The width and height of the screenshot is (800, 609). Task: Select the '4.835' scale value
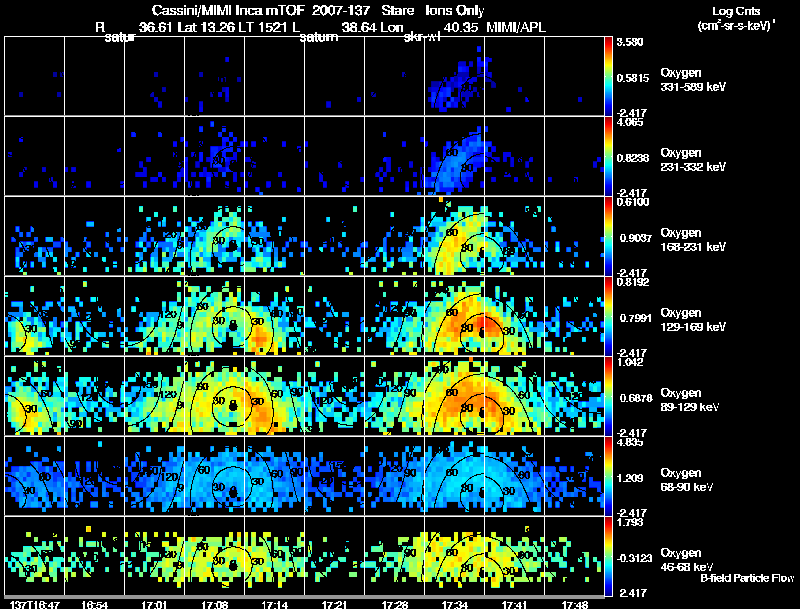pos(630,442)
